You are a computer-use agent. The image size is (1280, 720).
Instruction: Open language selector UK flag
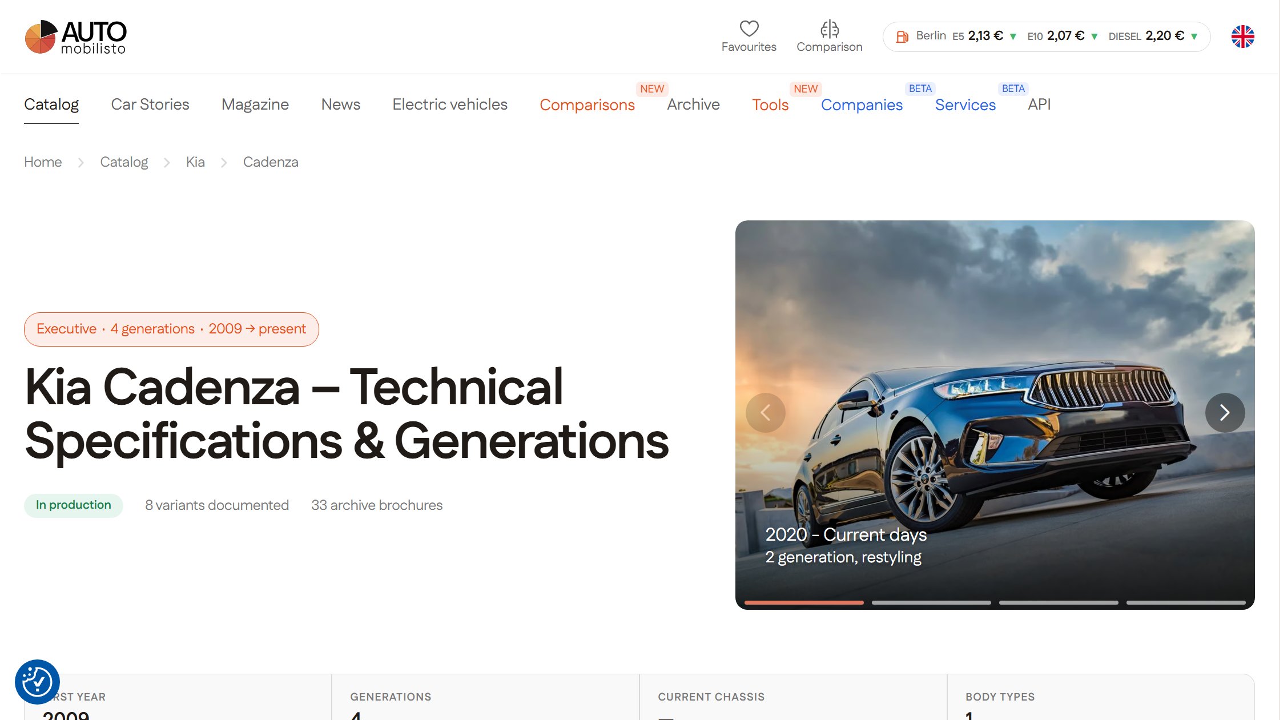coord(1242,37)
